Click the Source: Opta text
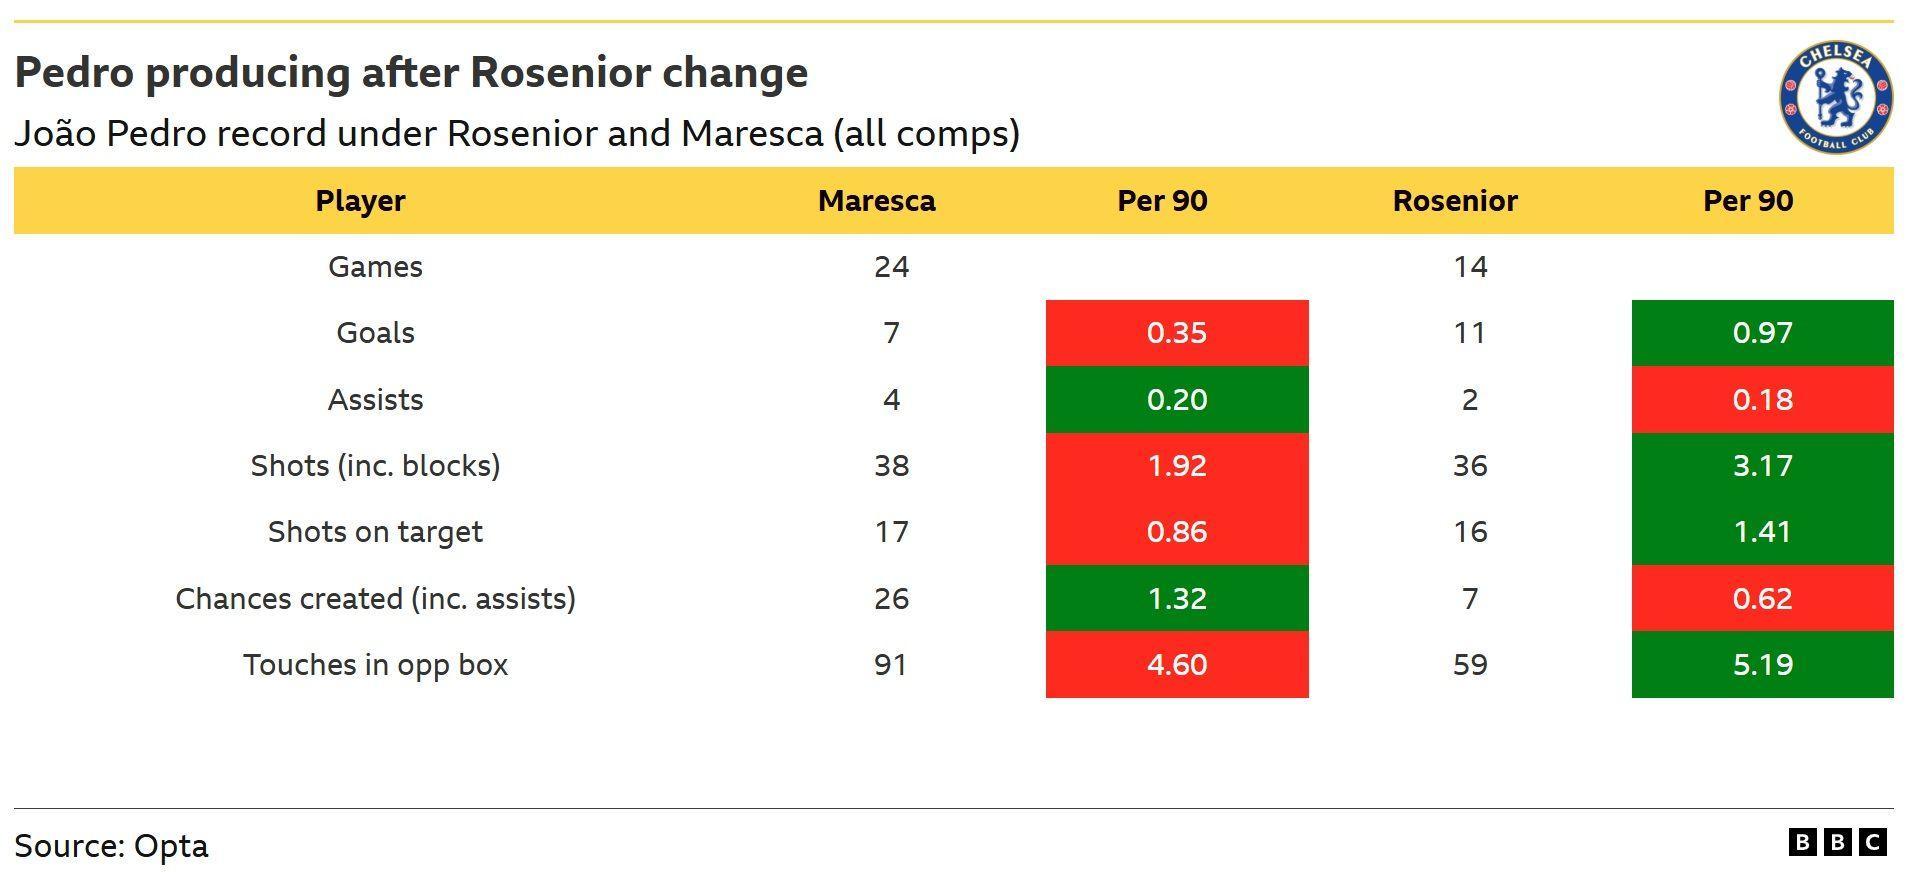This screenshot has height=872, width=1907. pos(111,846)
